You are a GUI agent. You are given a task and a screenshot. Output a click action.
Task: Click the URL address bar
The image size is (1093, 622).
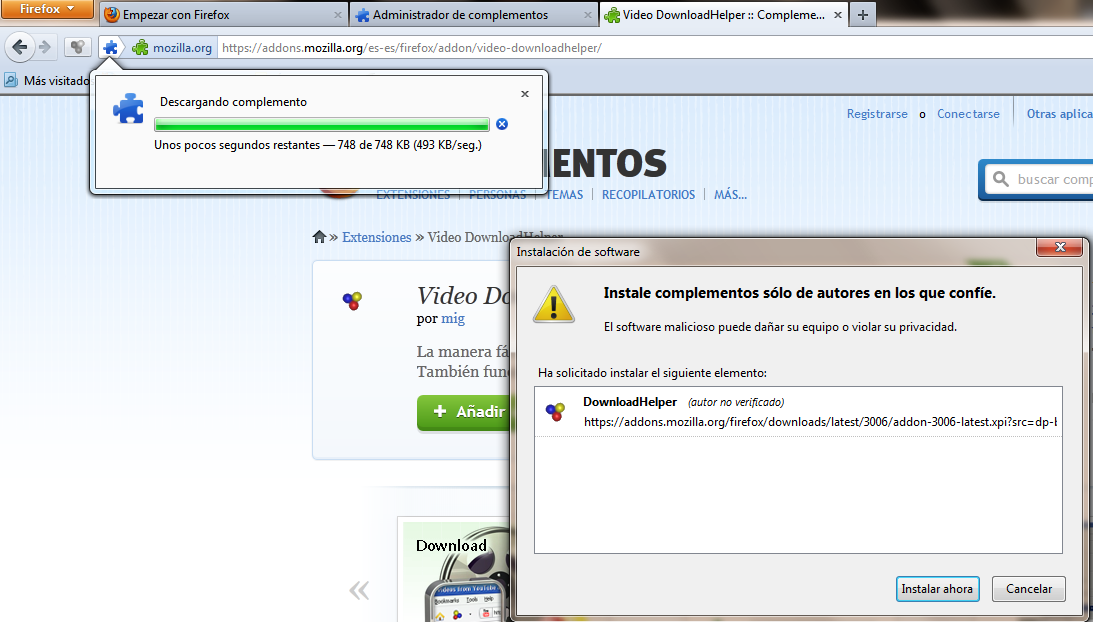point(640,47)
